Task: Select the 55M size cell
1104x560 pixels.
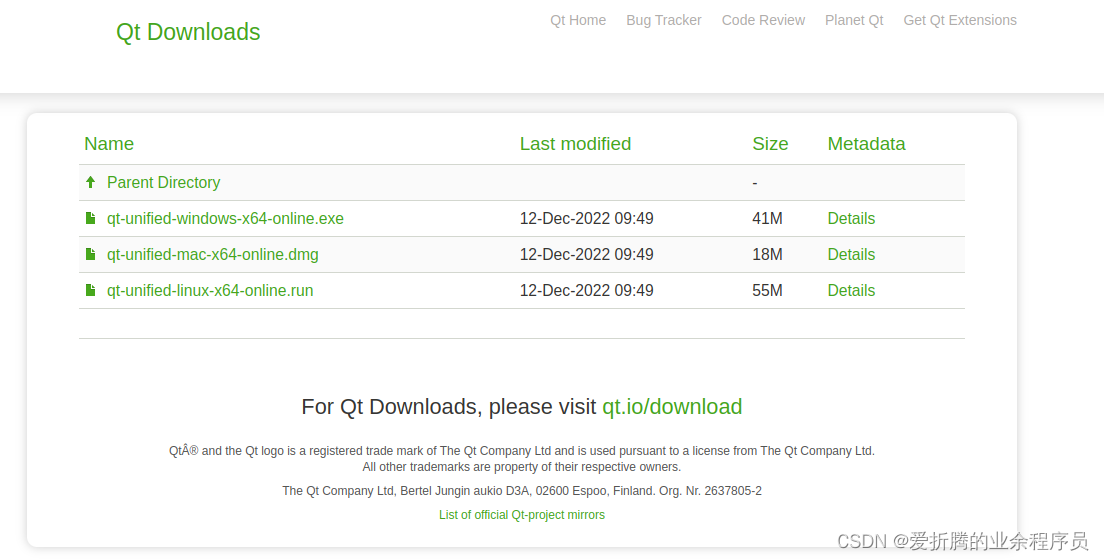Action: click(x=767, y=290)
